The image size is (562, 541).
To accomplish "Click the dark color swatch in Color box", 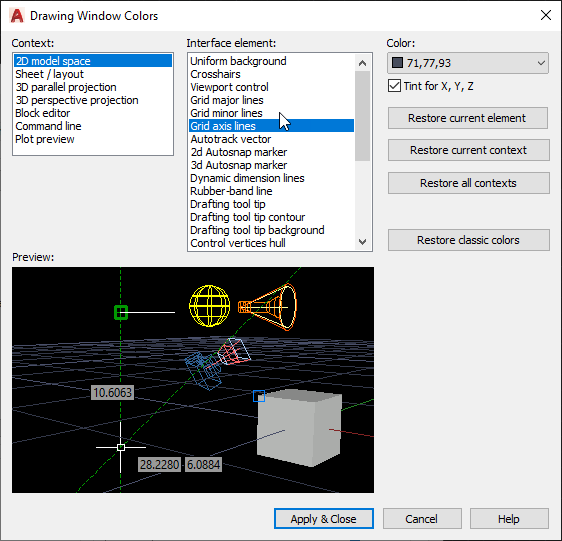I will pos(397,63).
